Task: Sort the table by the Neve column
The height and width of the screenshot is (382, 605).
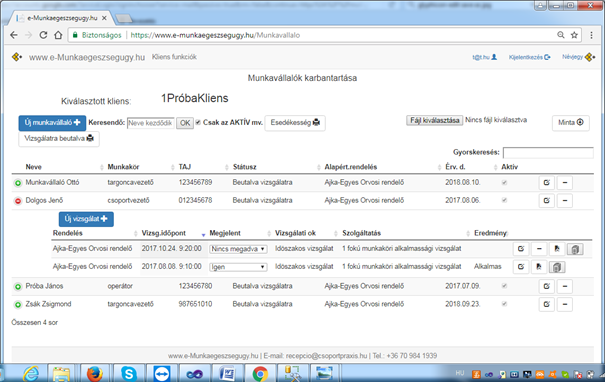Action: pos(34,167)
